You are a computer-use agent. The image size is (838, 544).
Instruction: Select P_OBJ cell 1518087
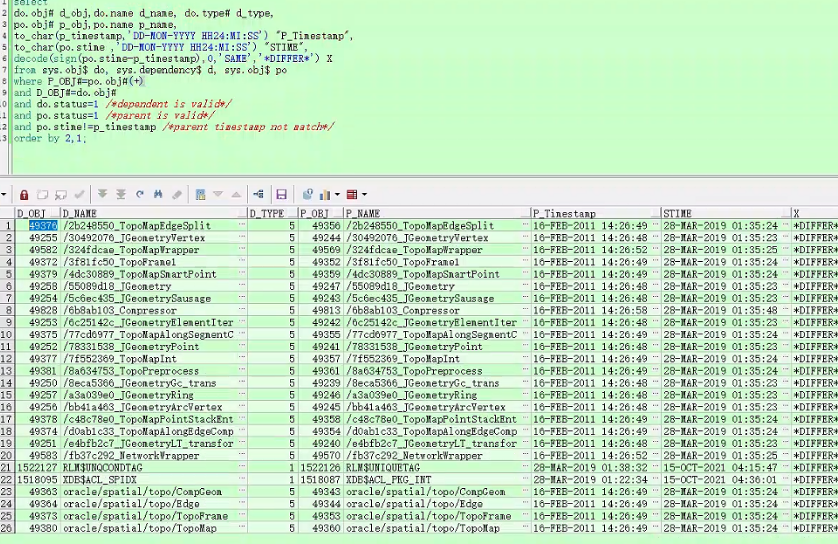click(321, 480)
